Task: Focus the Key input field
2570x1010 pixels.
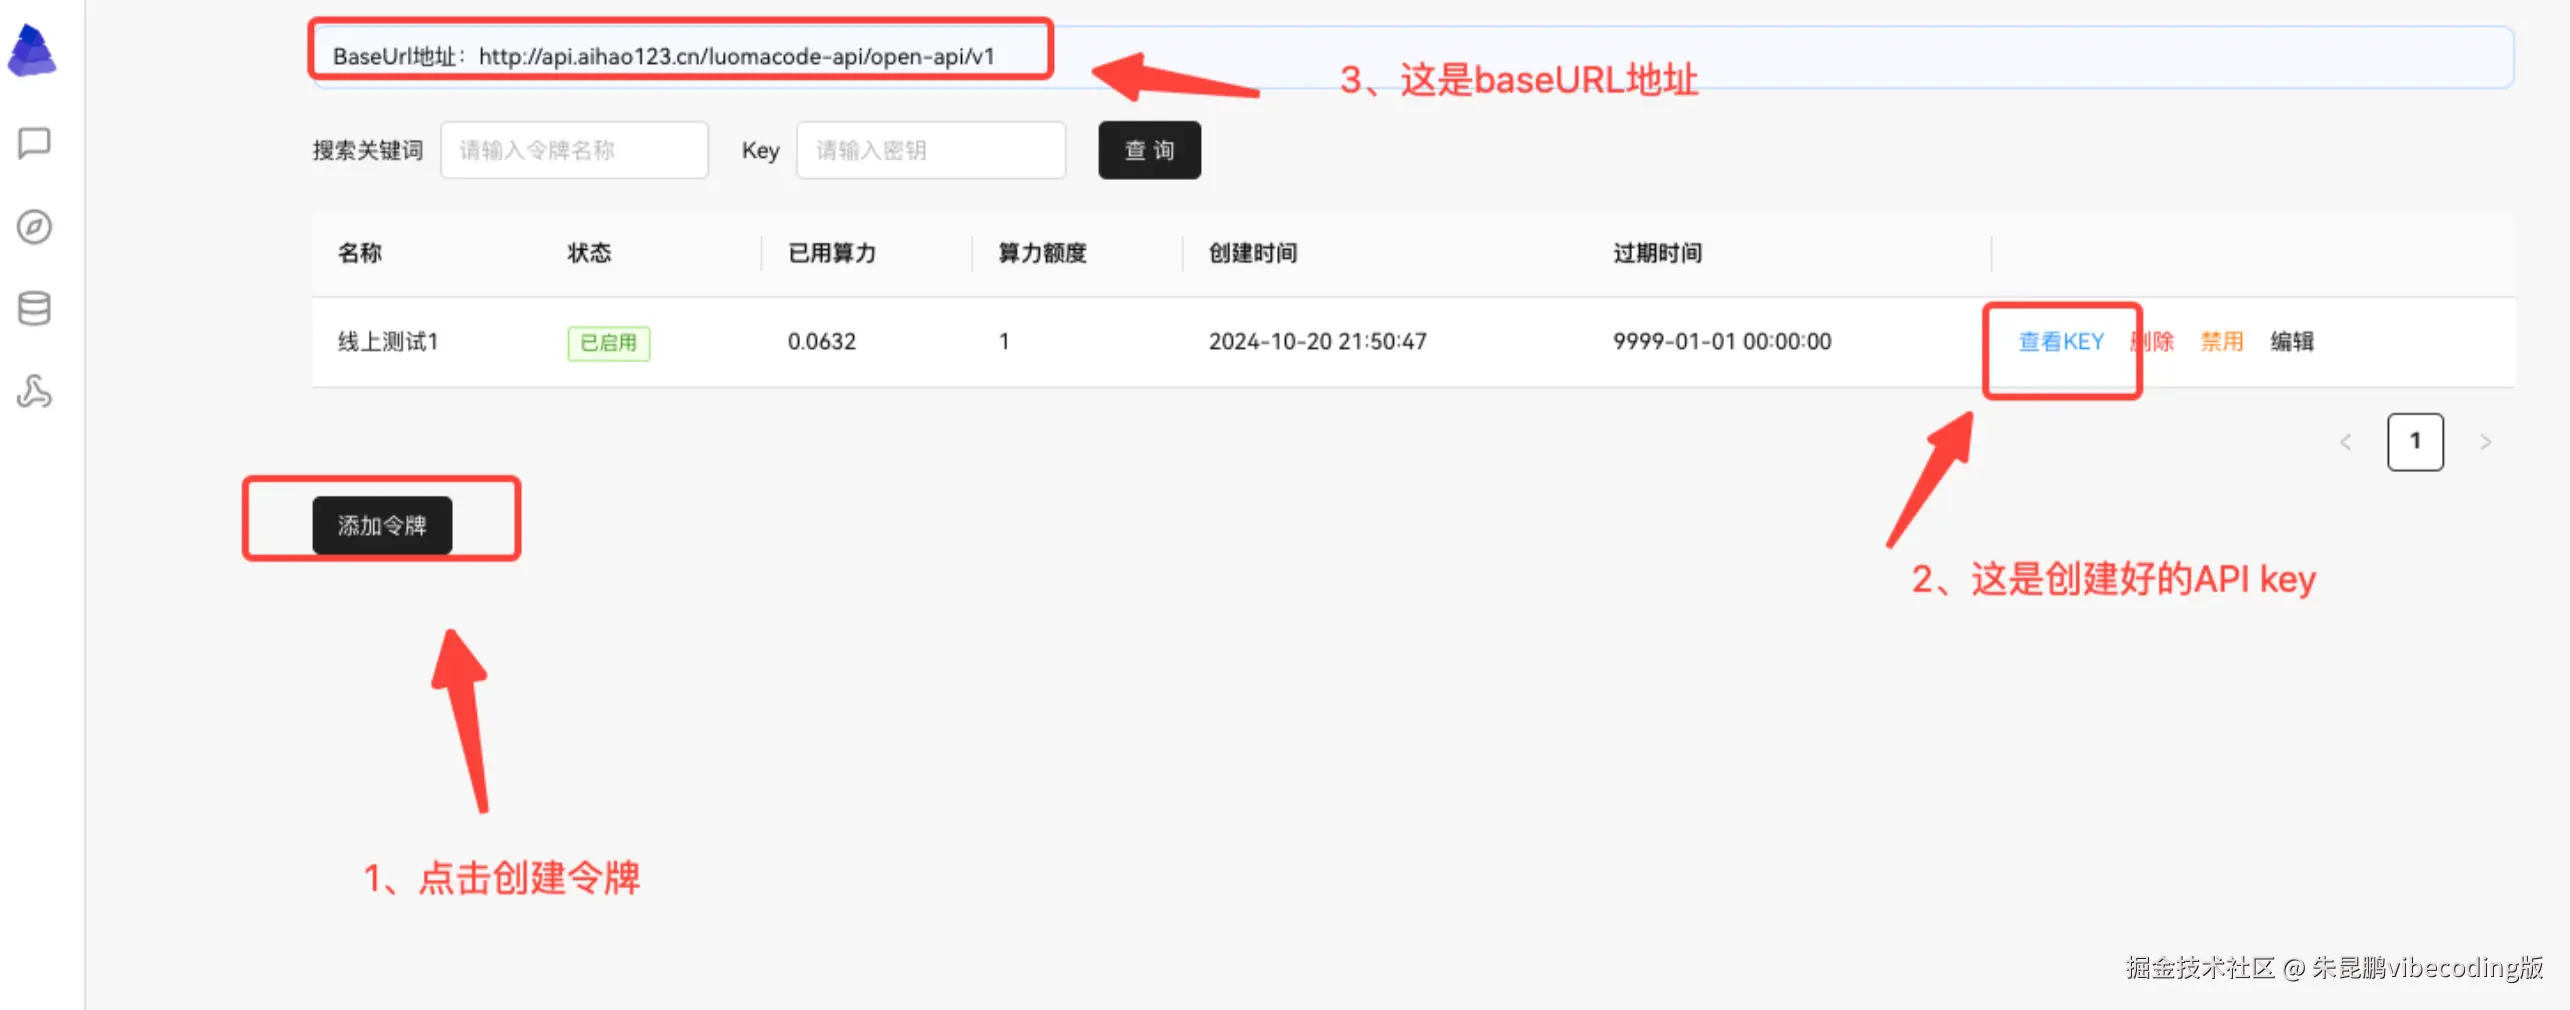Action: 931,151
